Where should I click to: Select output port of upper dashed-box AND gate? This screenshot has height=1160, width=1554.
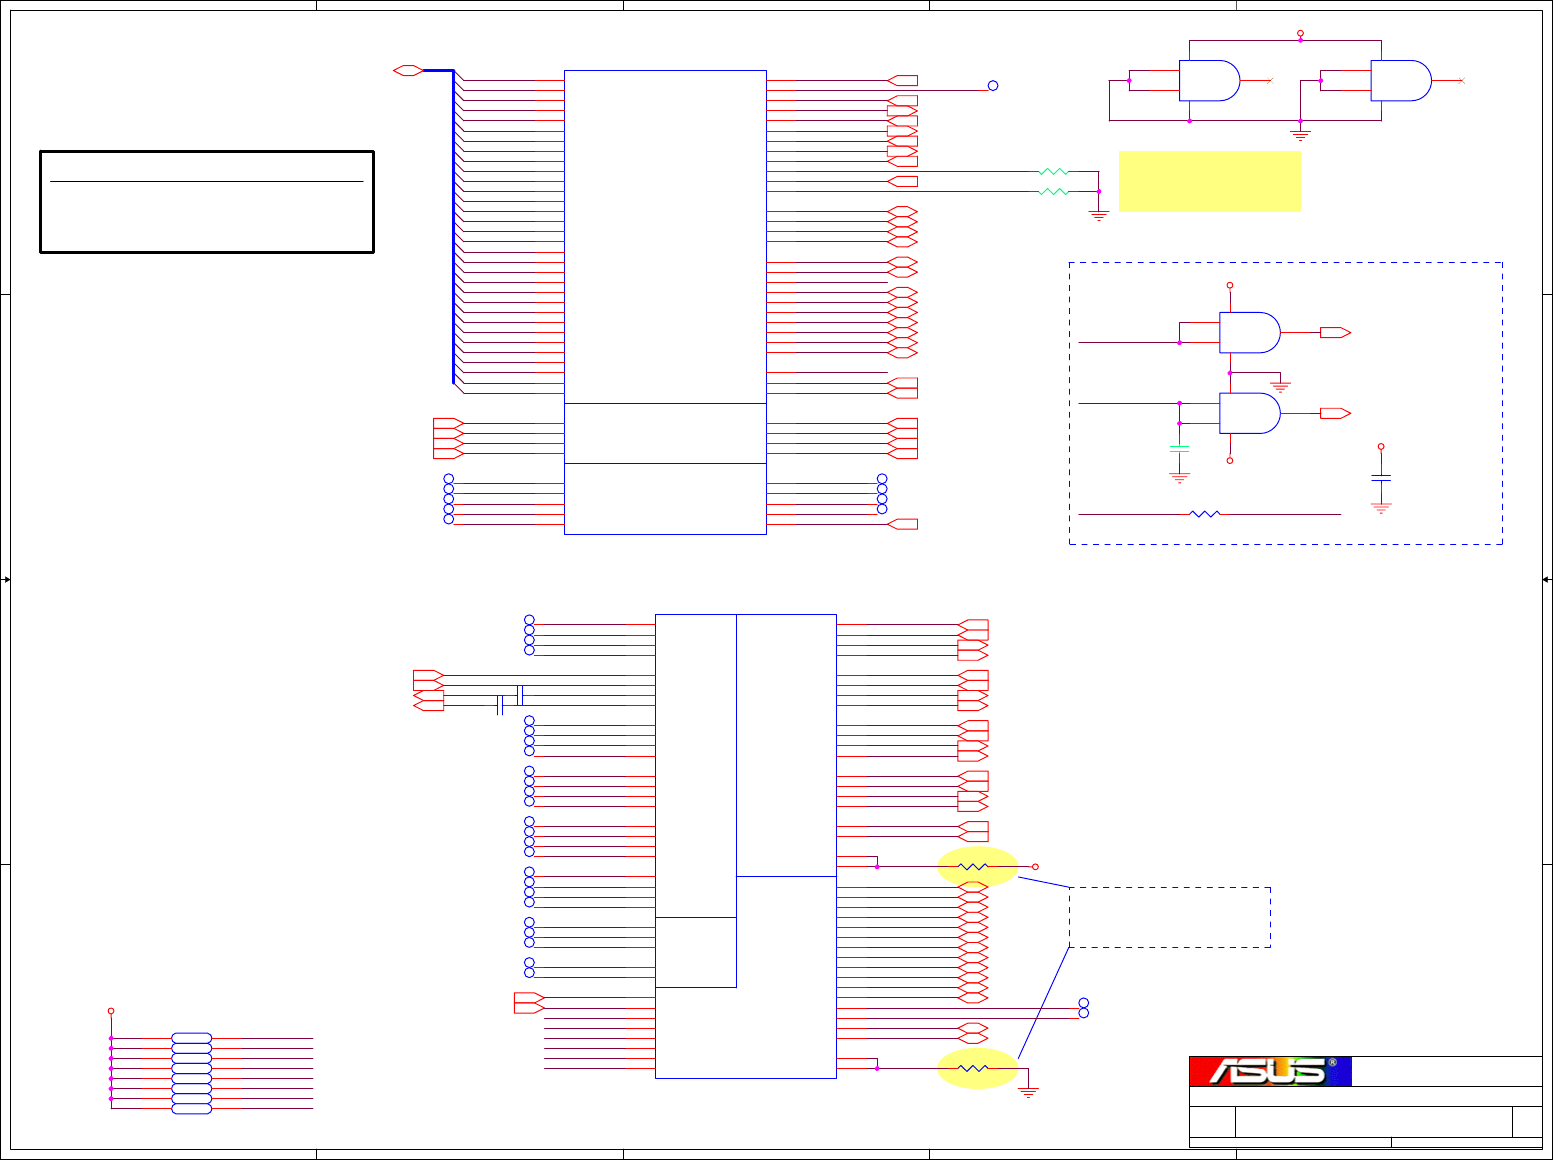(x=1335, y=332)
